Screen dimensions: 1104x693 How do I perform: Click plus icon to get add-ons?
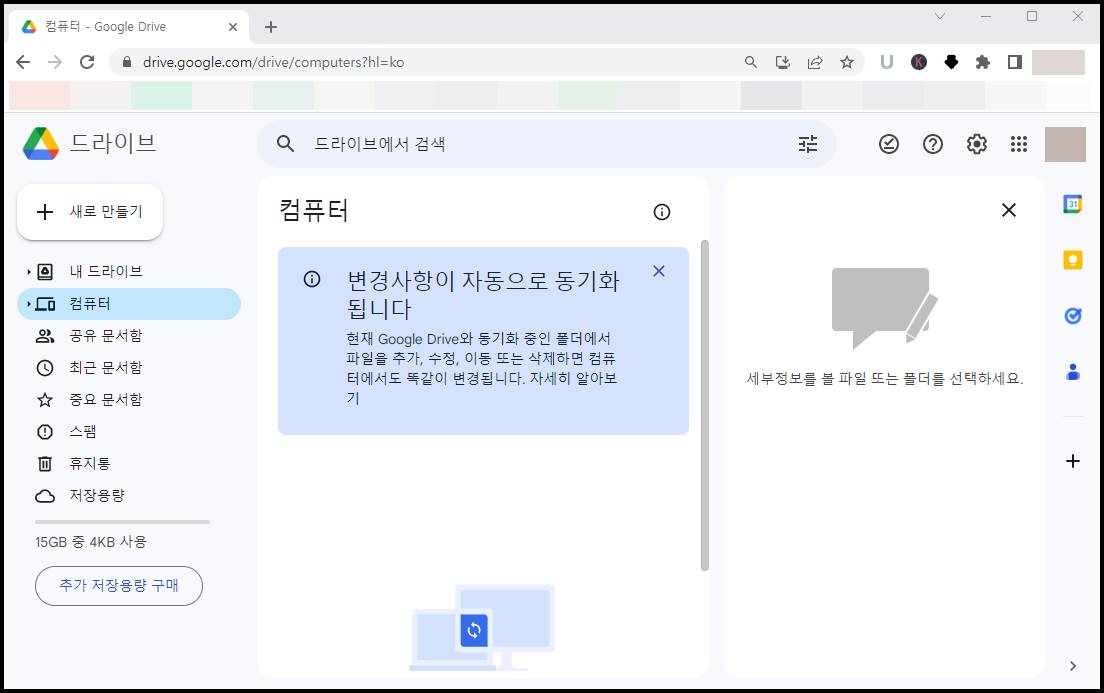pos(1072,461)
